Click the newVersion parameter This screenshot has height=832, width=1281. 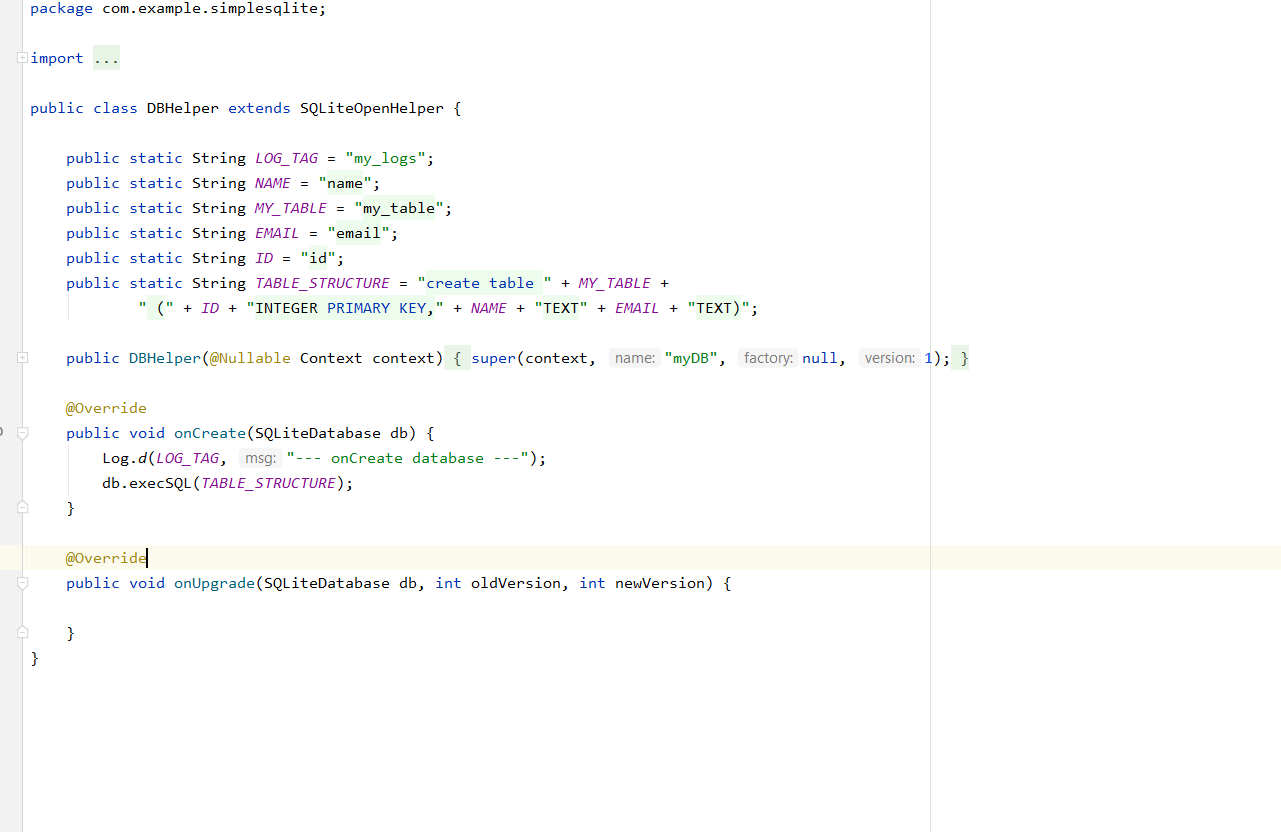pyautogui.click(x=660, y=583)
